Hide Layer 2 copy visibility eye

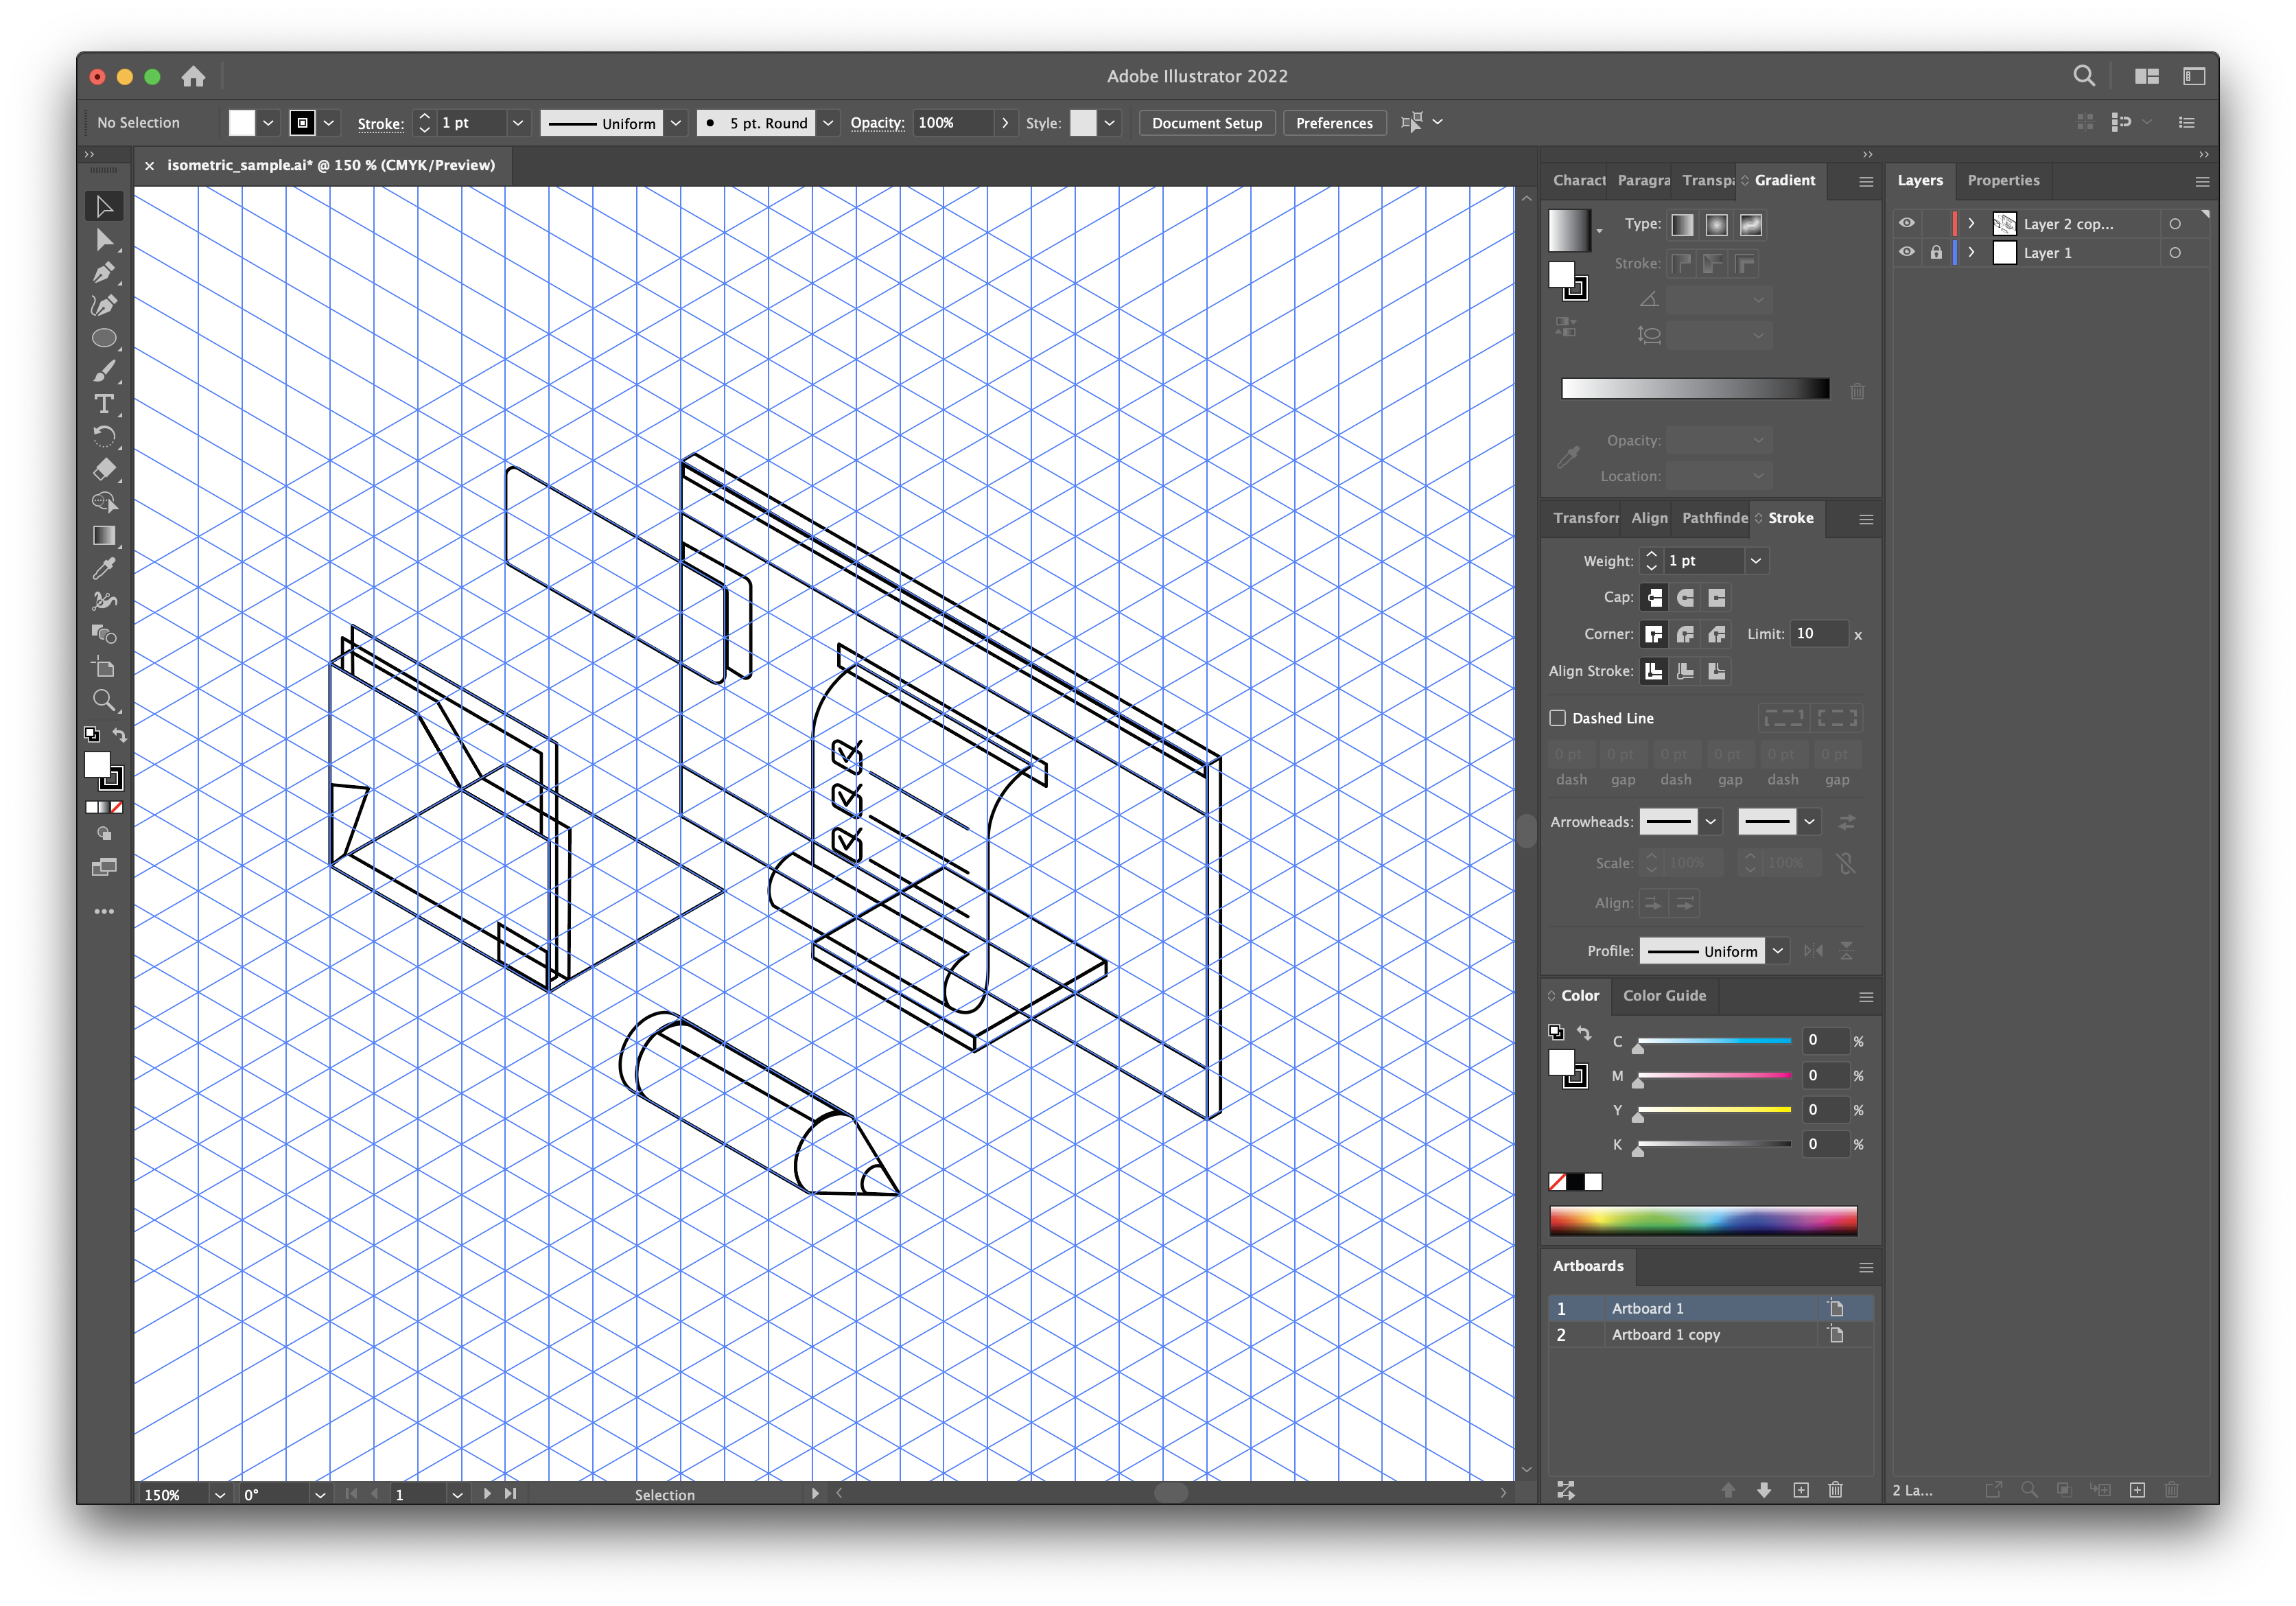1907,223
